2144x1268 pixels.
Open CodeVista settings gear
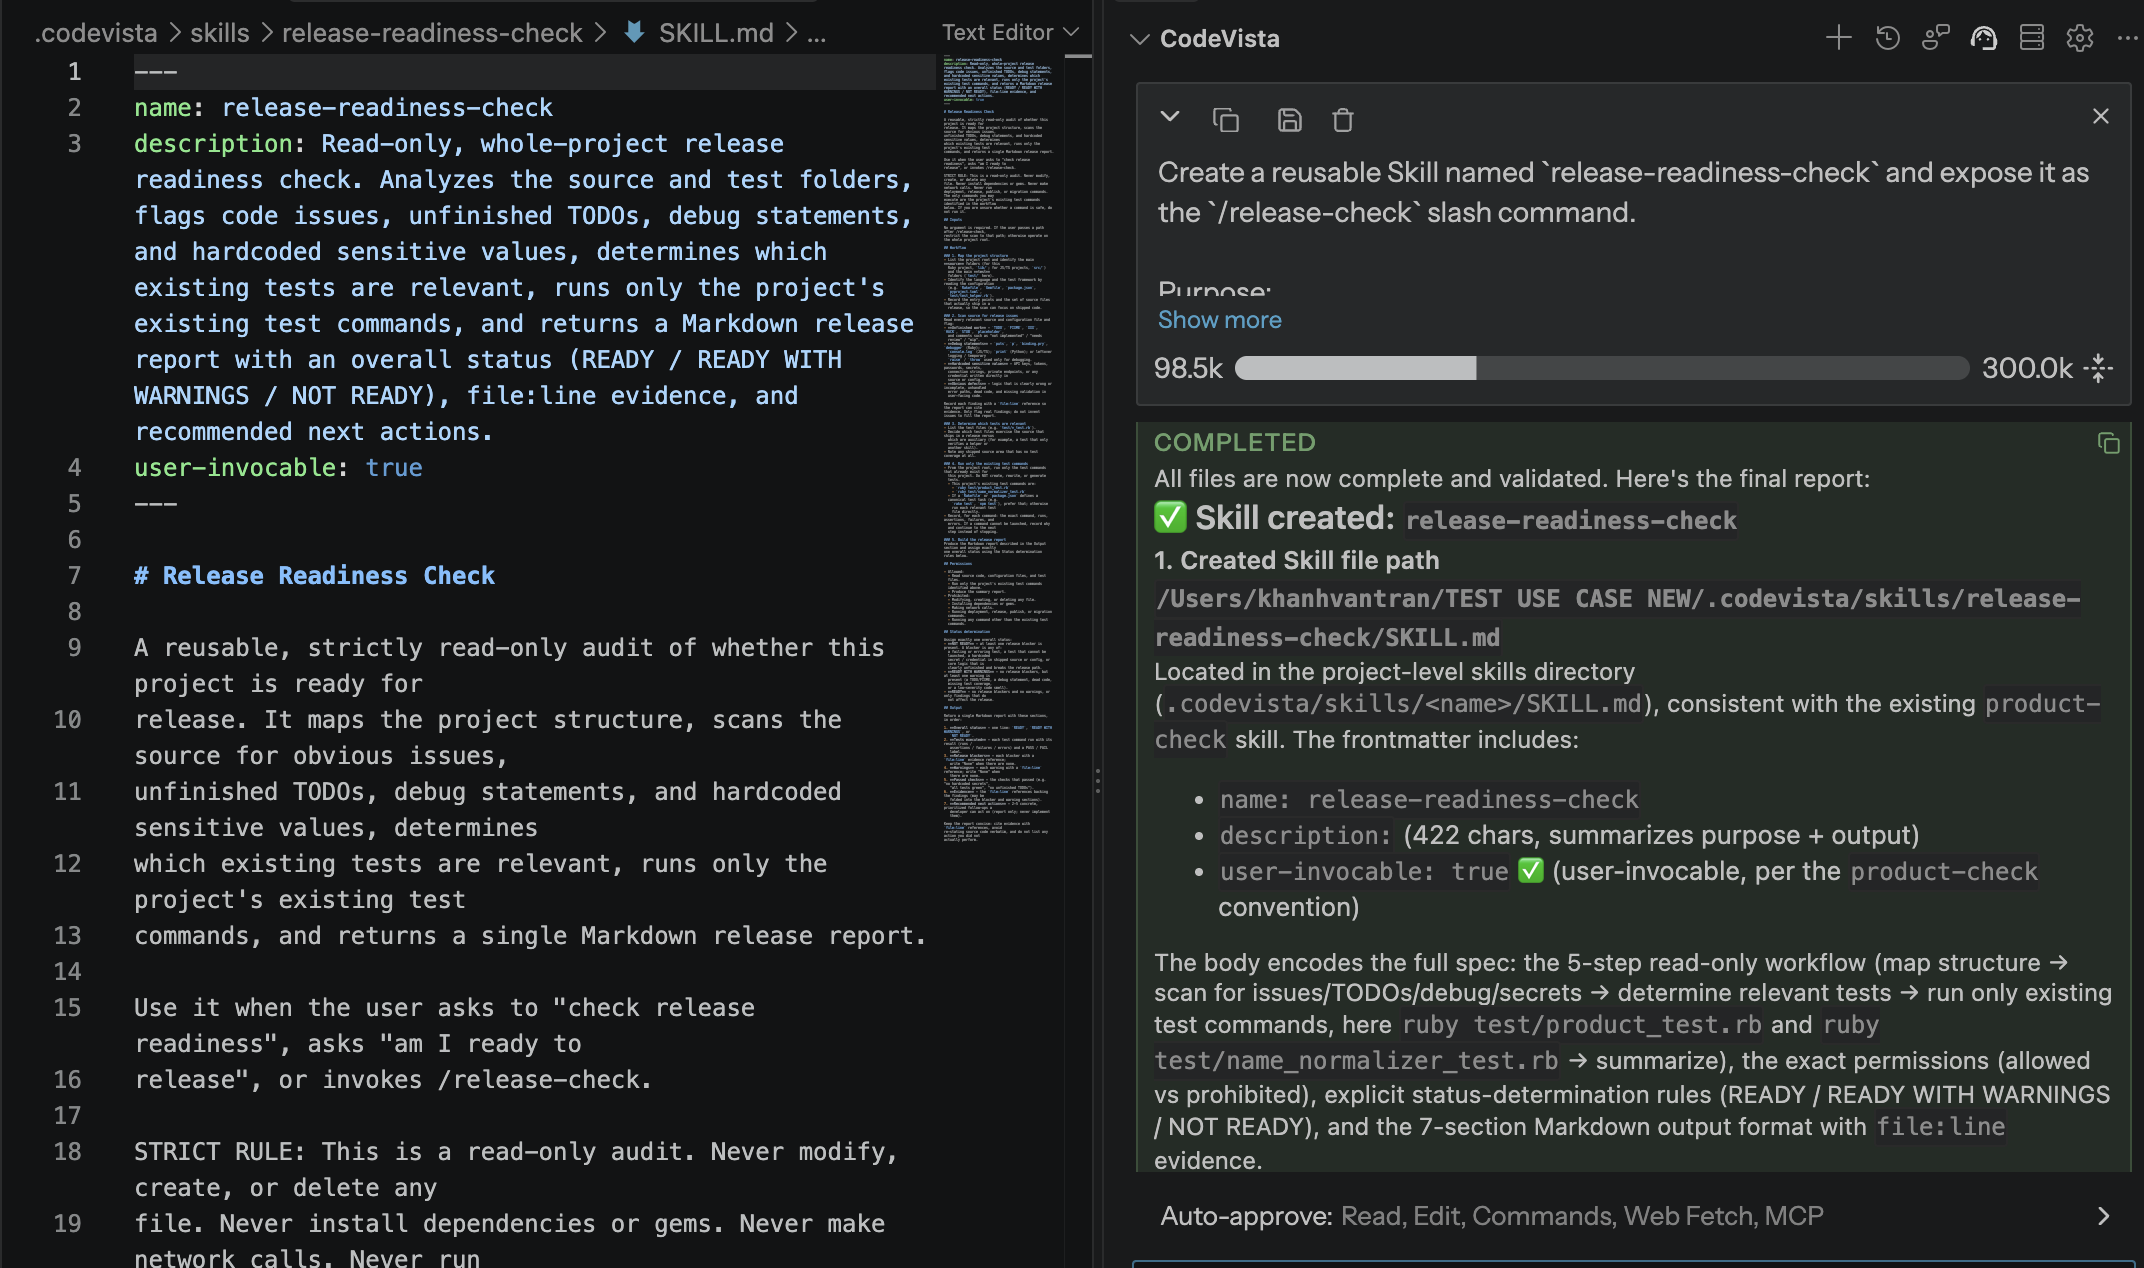(x=2080, y=38)
